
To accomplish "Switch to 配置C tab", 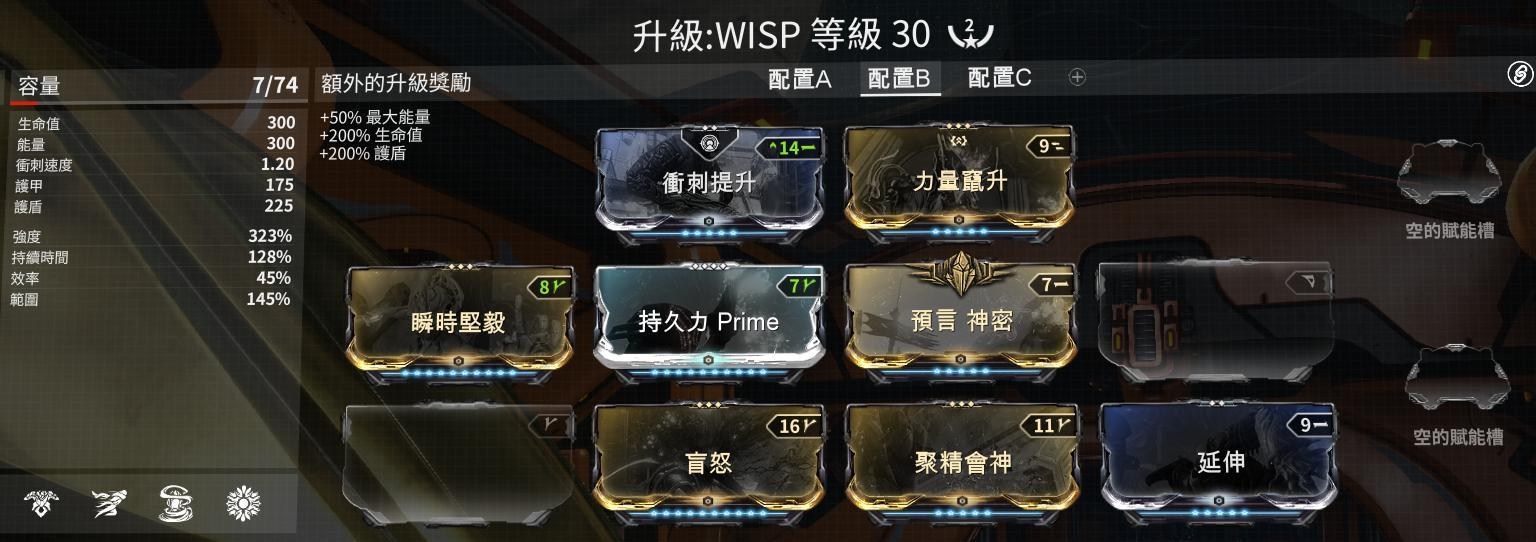I will pyautogui.click(x=999, y=78).
